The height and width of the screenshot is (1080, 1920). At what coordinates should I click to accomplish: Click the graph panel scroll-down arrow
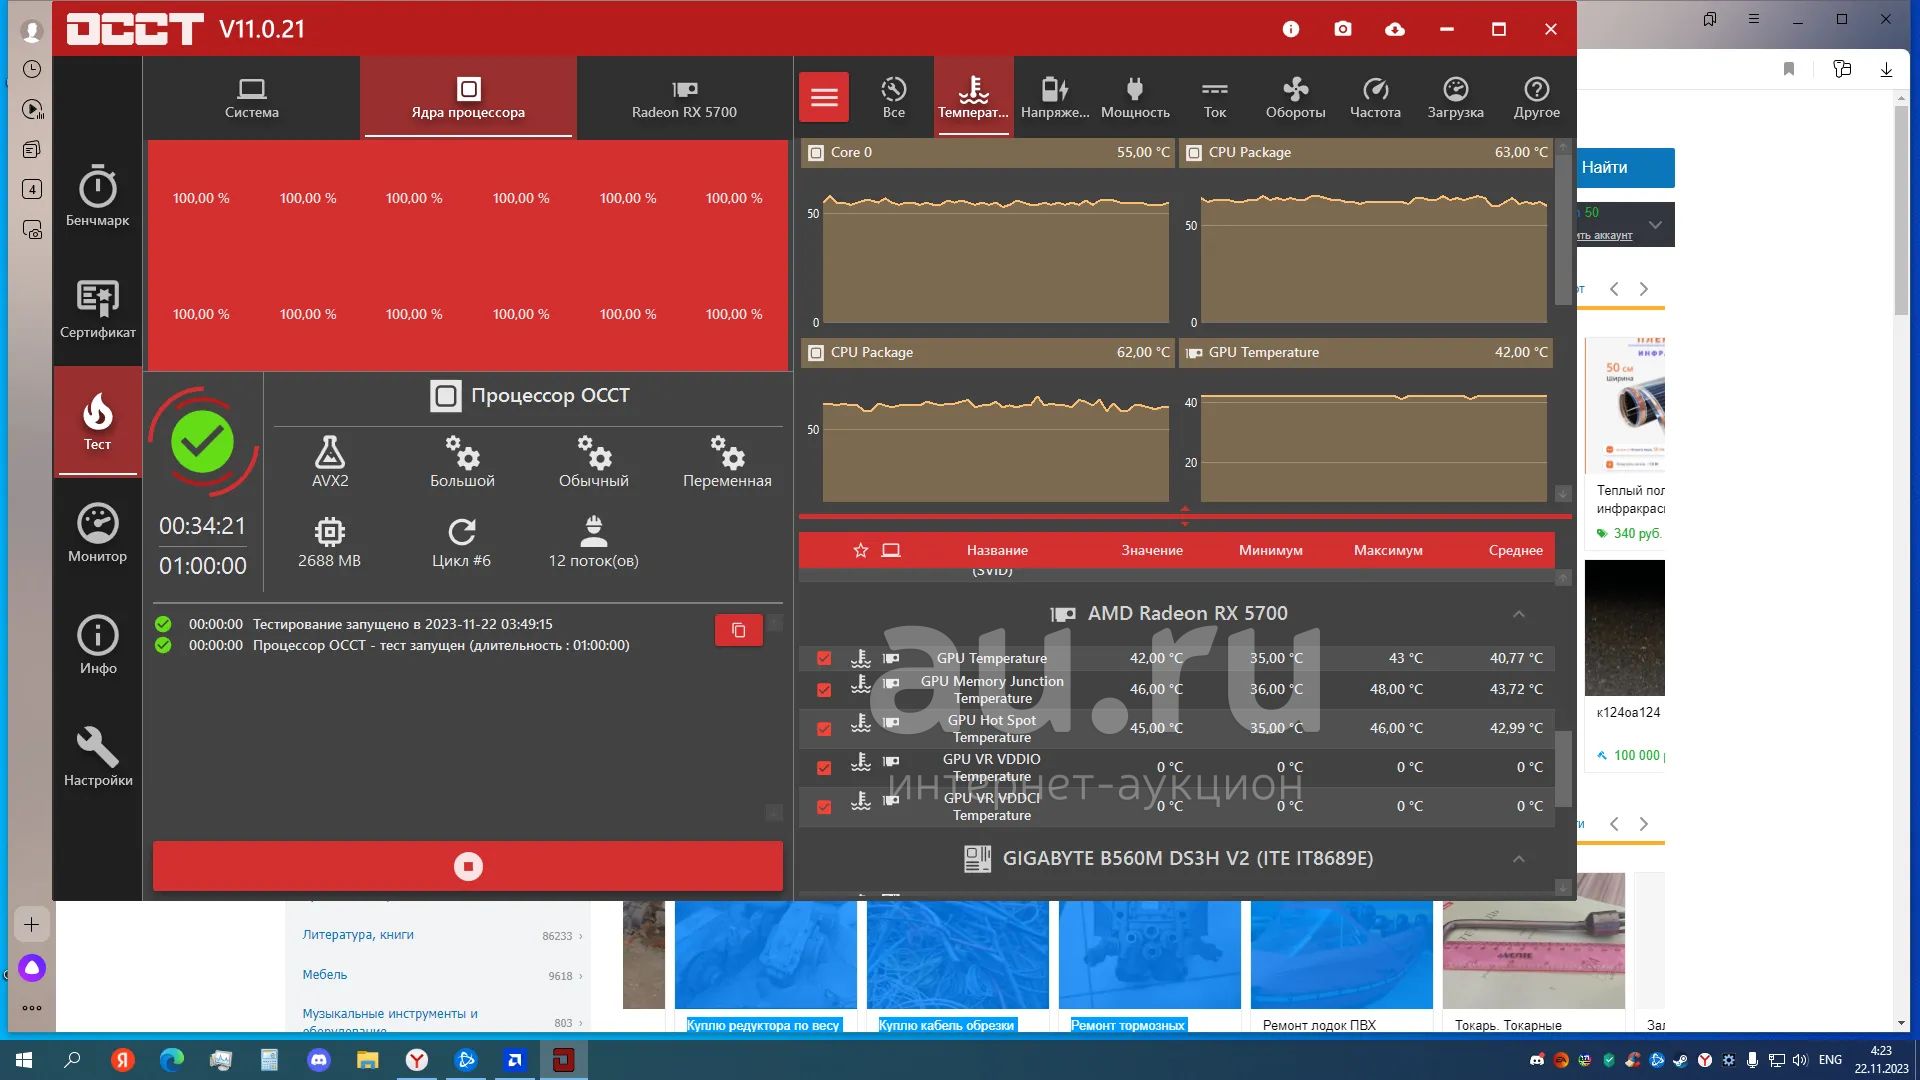tap(1563, 493)
